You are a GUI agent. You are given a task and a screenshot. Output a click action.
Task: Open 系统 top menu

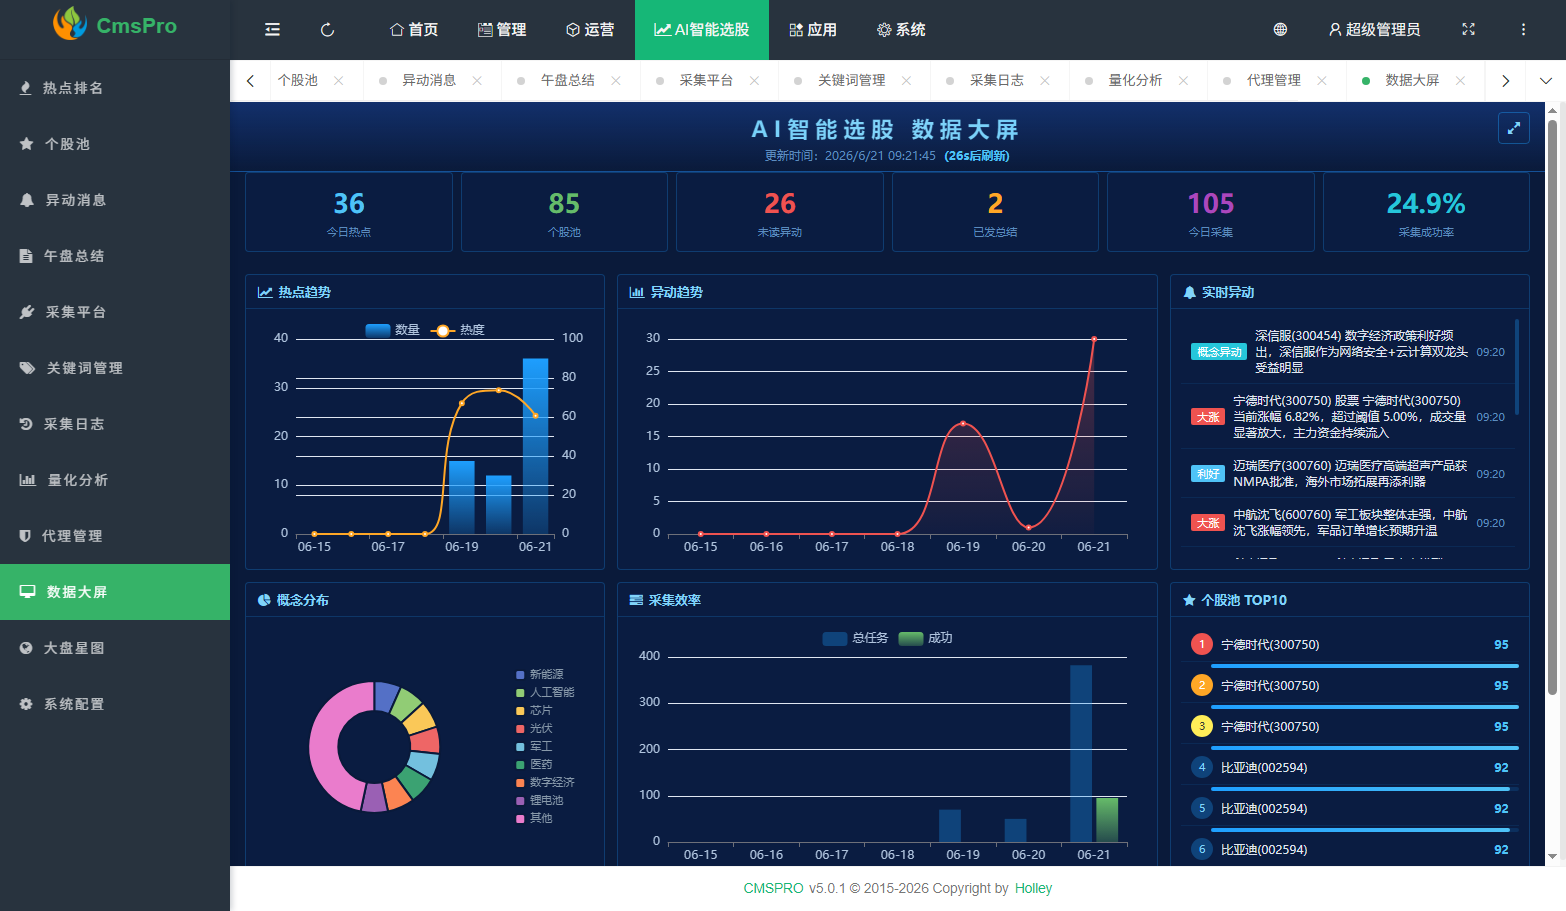point(901,30)
